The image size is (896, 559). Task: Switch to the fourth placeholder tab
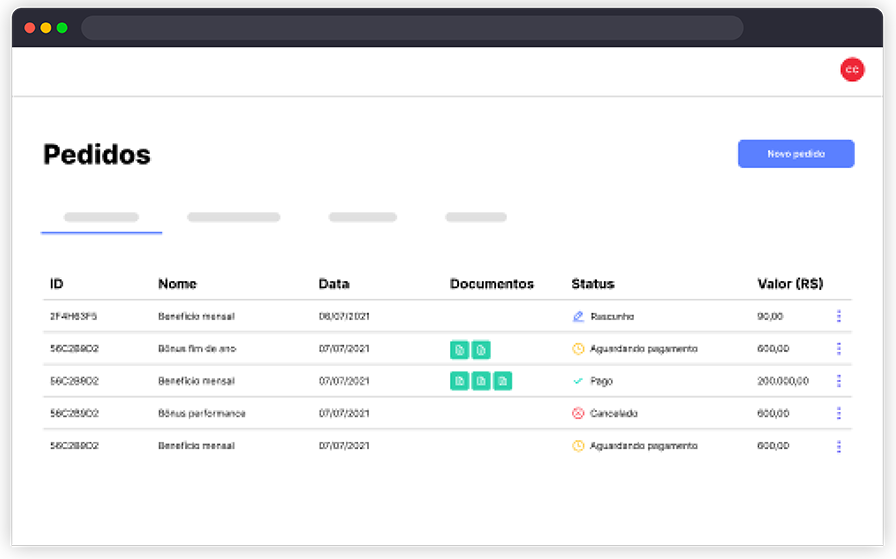[x=475, y=217]
